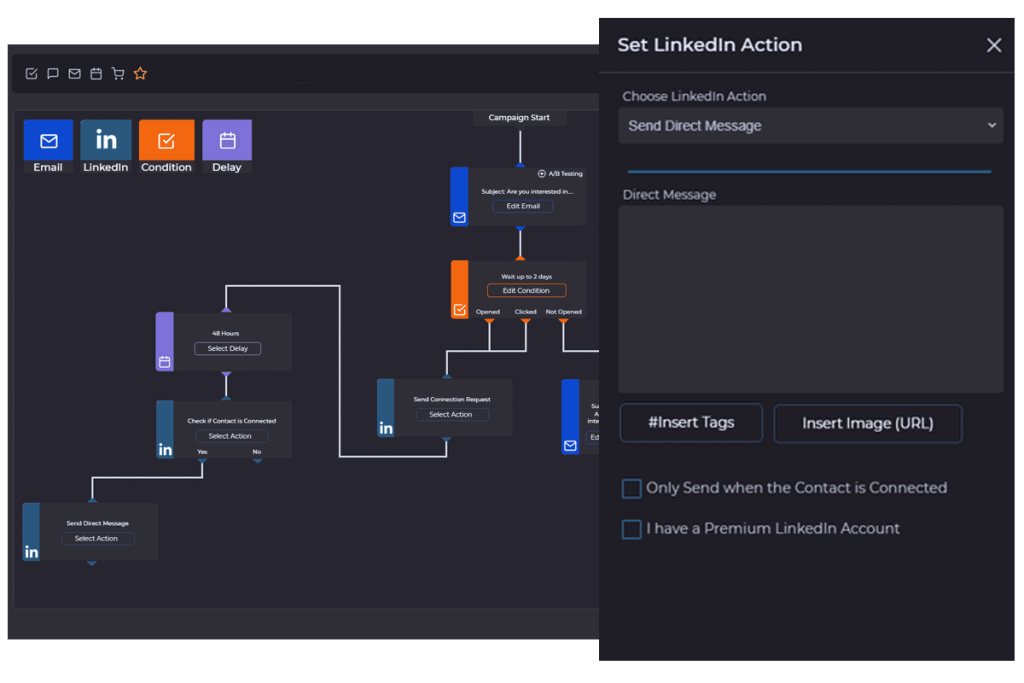Click the orange star favorite icon
The height and width of the screenshot is (683, 1024).
[x=140, y=74]
